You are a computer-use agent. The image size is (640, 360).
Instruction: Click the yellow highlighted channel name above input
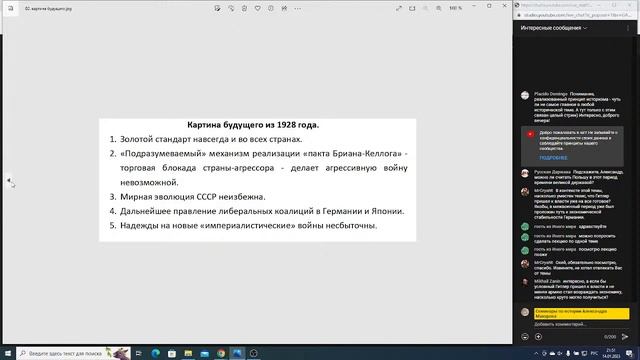pos(582,313)
